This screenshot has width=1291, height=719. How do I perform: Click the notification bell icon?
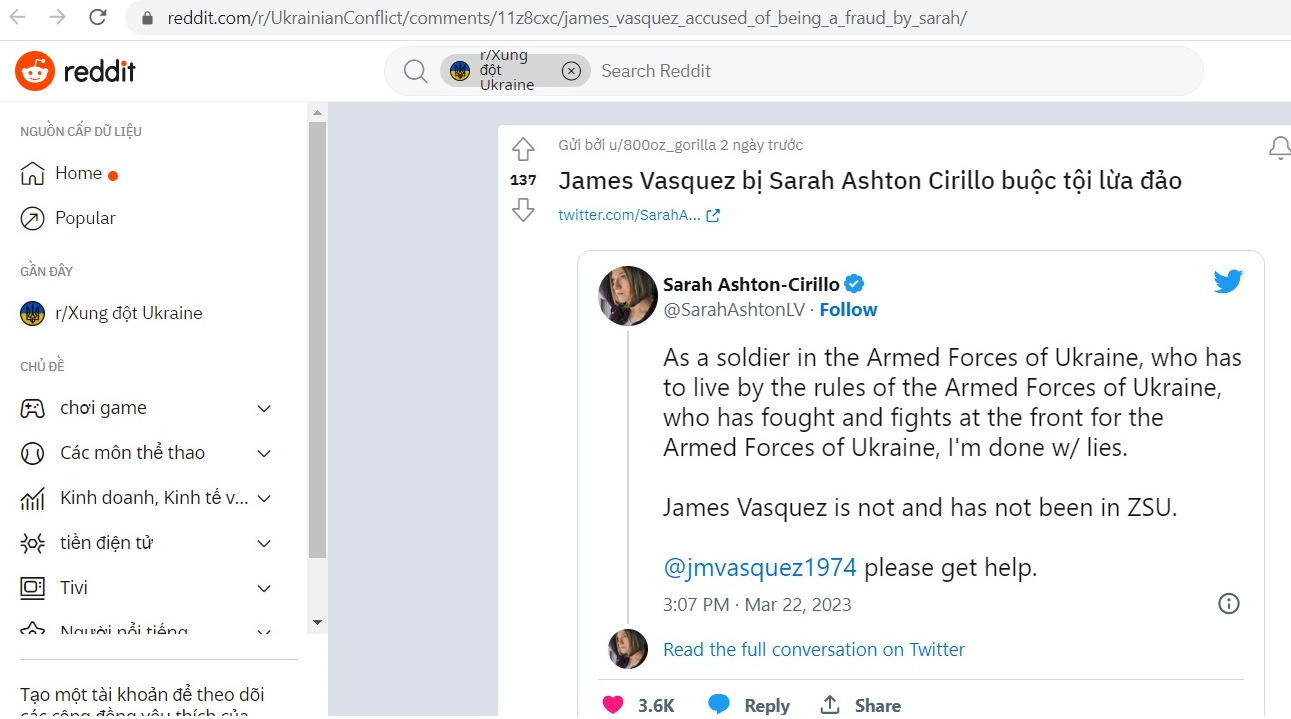(1279, 149)
